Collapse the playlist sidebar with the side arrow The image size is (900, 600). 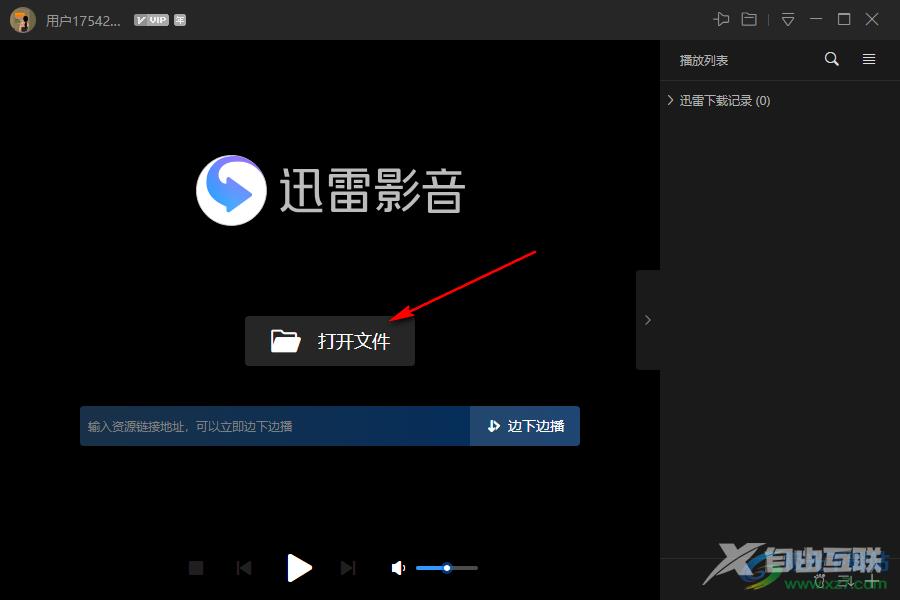click(x=648, y=320)
